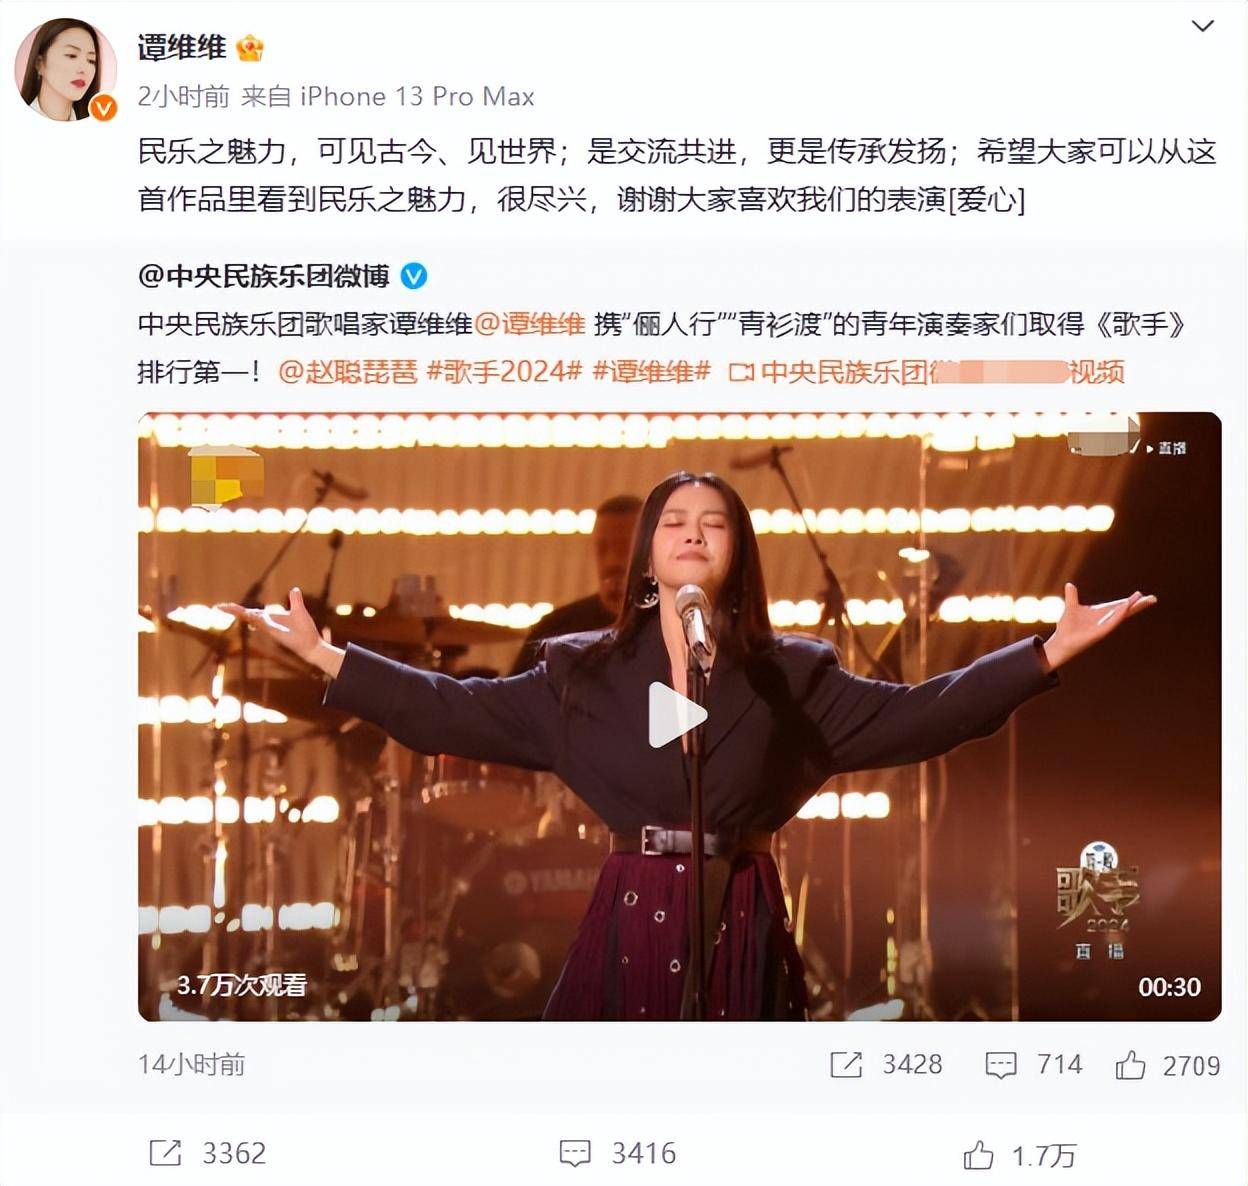Click the crown membership badge beside 谭维维

pyautogui.click(x=250, y=48)
